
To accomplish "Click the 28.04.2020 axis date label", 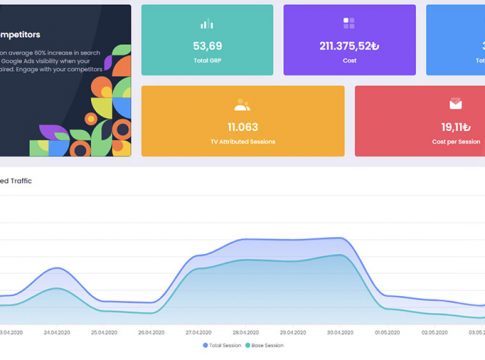I will click(x=246, y=332).
